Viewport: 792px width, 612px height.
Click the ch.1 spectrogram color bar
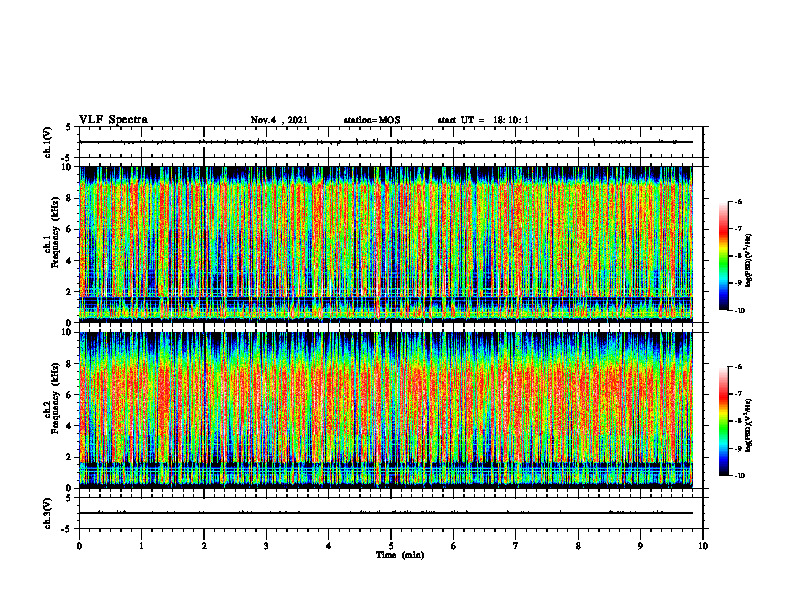(723, 256)
